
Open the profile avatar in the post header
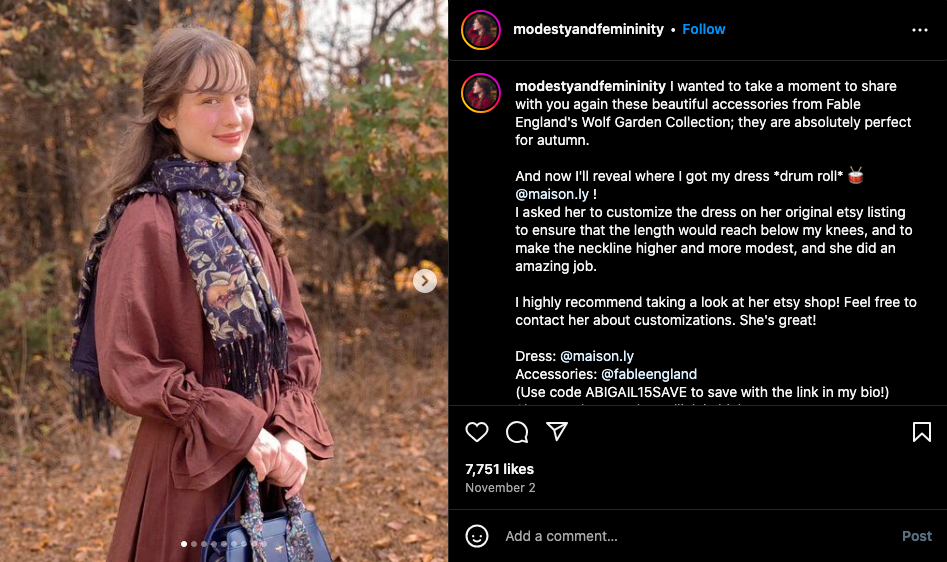point(481,30)
